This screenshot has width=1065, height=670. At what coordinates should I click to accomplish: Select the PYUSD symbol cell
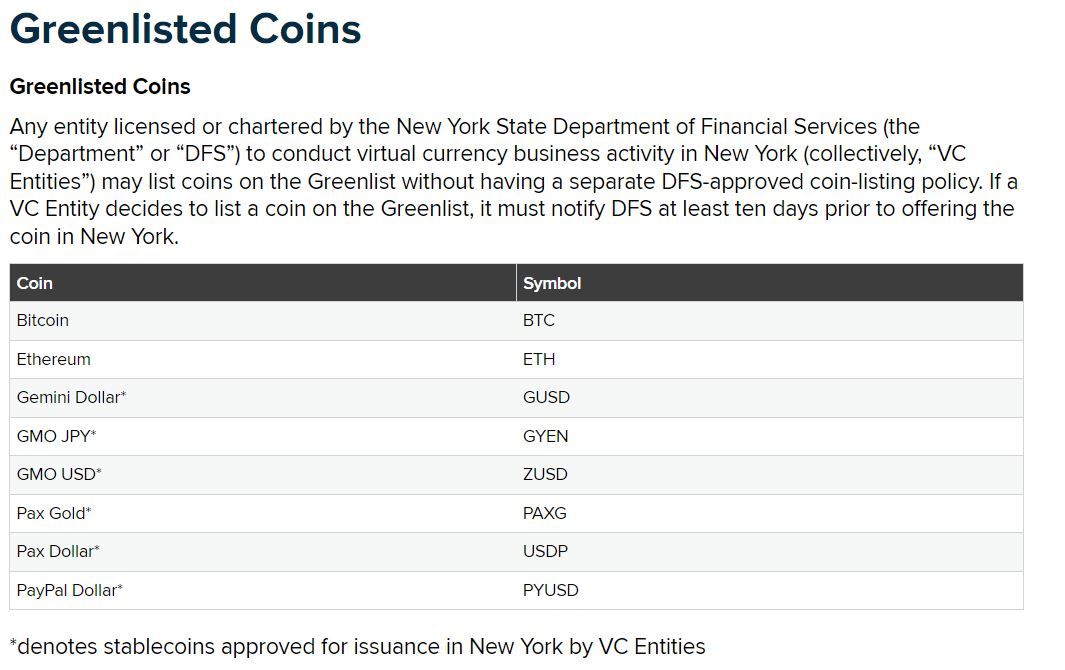pos(551,590)
